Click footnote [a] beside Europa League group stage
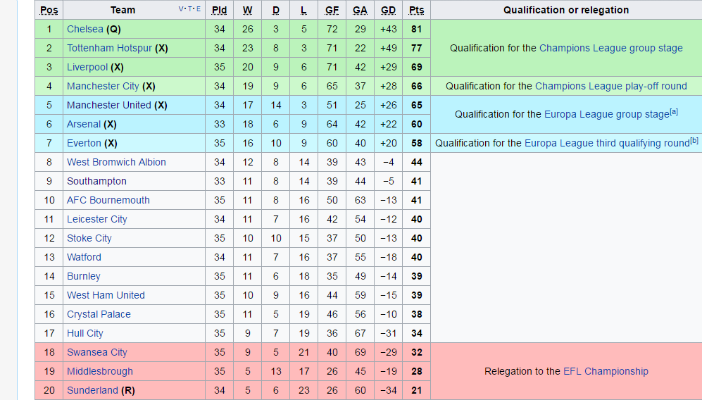Viewport: 702px width, 400px height. [x=674, y=112]
